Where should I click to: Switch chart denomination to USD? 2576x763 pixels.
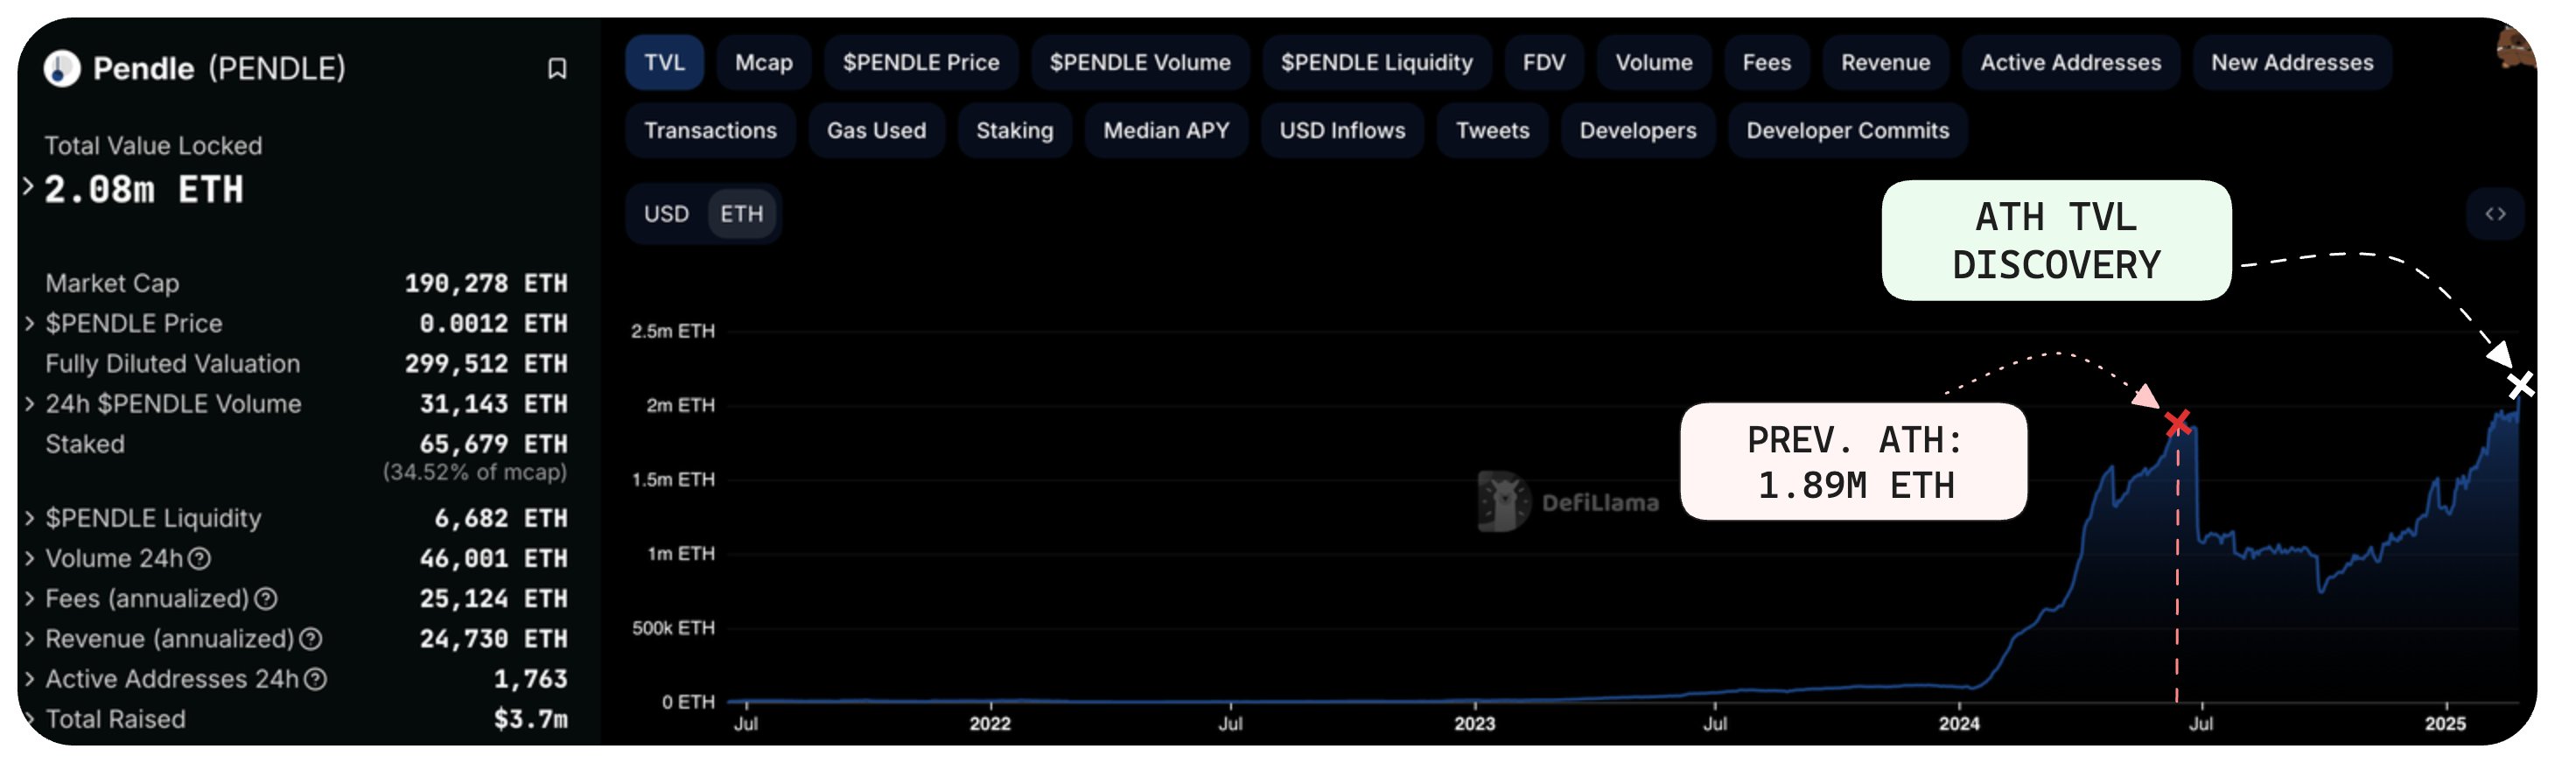tap(666, 214)
